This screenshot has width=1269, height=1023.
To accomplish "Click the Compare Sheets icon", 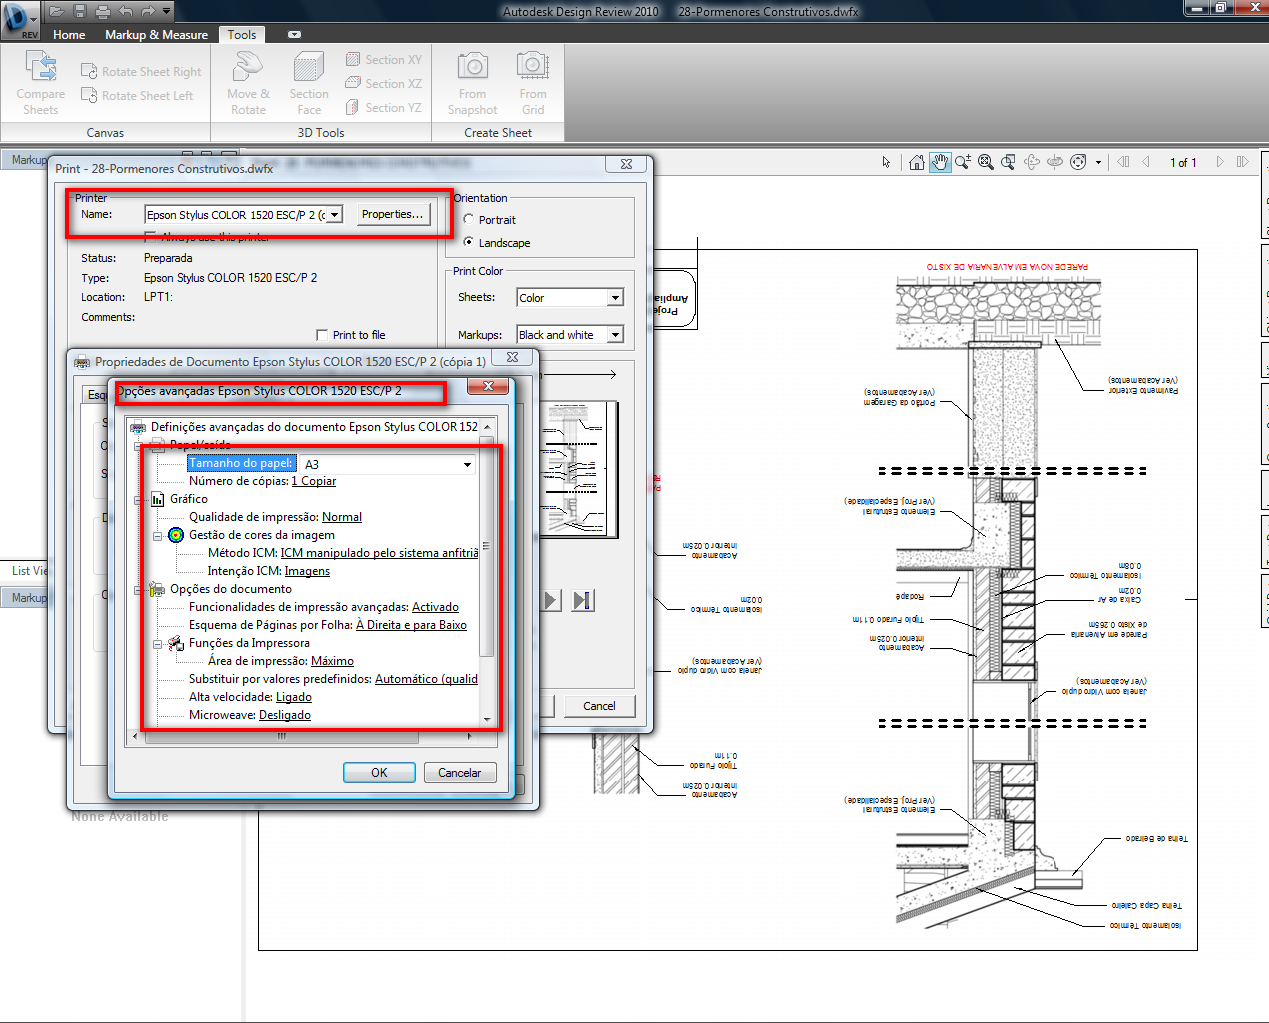I will click(41, 68).
